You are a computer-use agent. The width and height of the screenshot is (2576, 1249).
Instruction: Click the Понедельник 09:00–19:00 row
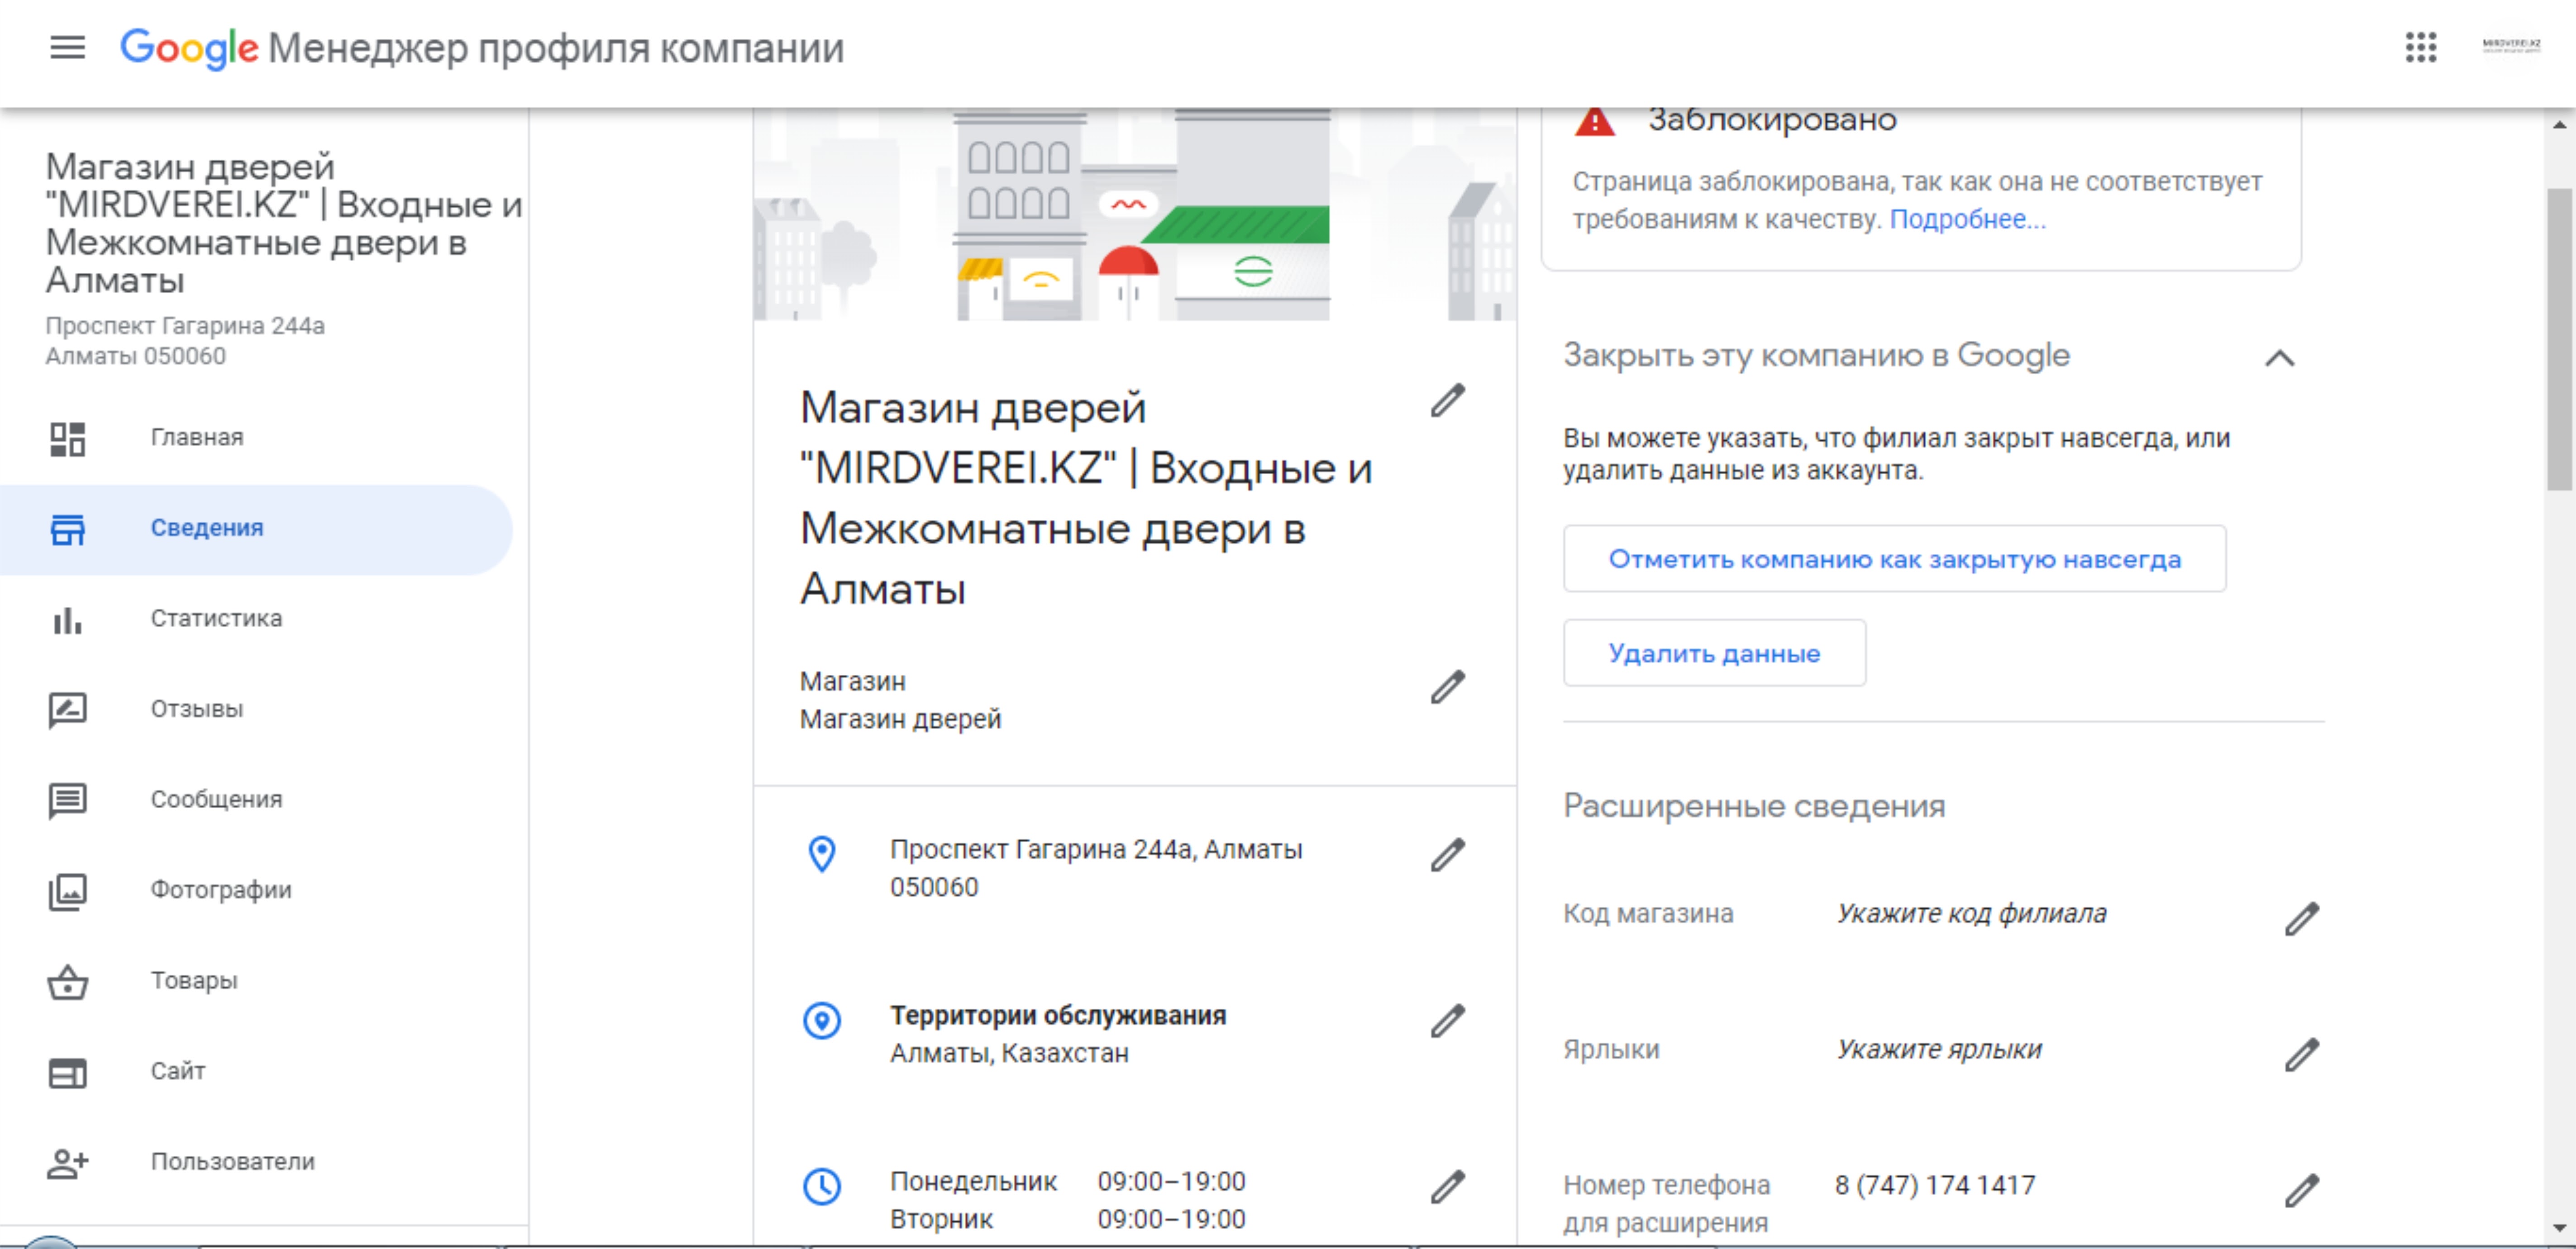[x=1068, y=1182]
